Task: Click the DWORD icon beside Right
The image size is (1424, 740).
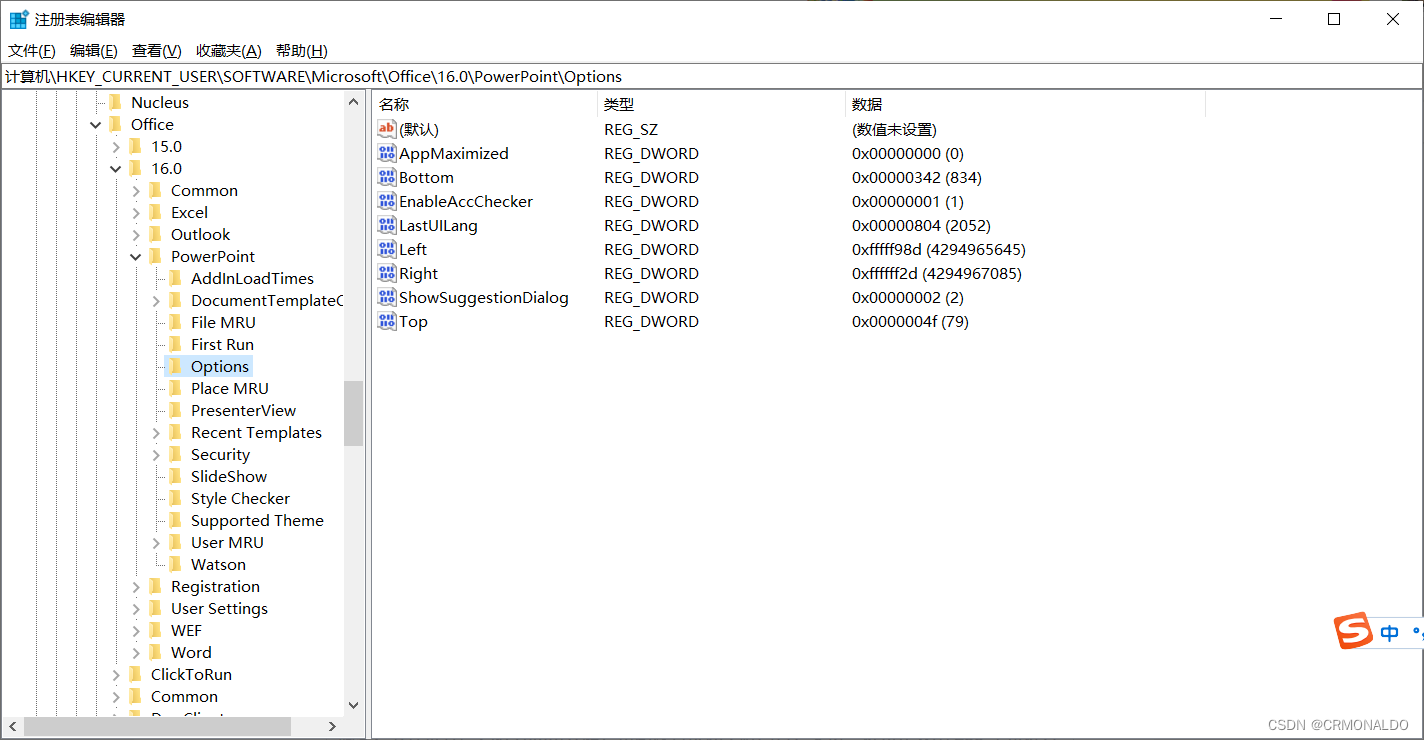Action: [387, 273]
